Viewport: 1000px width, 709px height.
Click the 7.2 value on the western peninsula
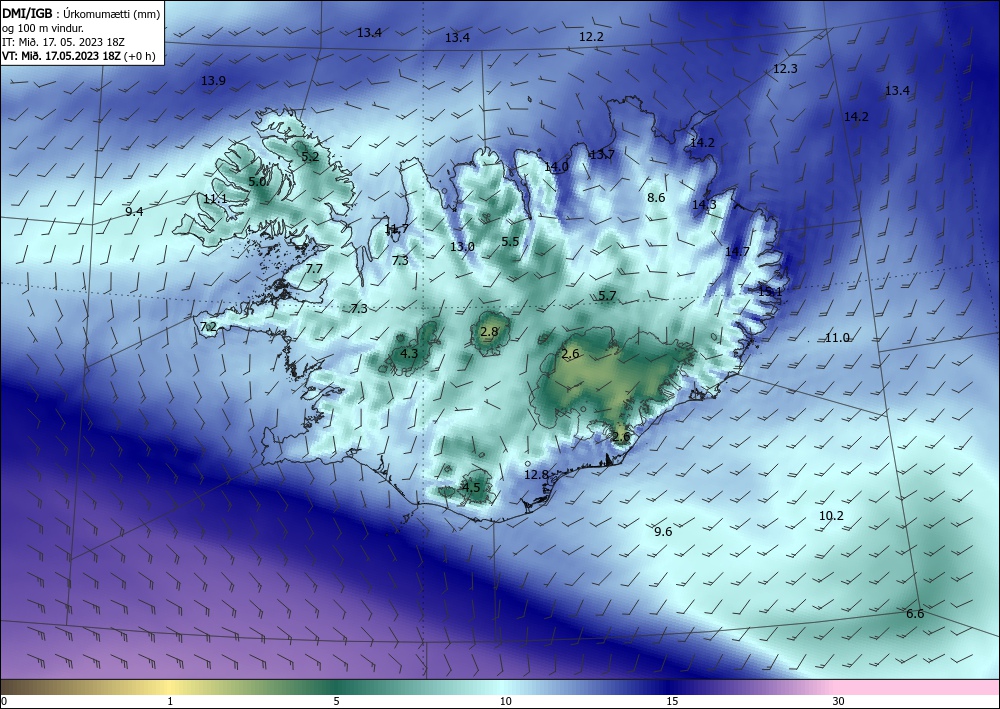pos(208,327)
